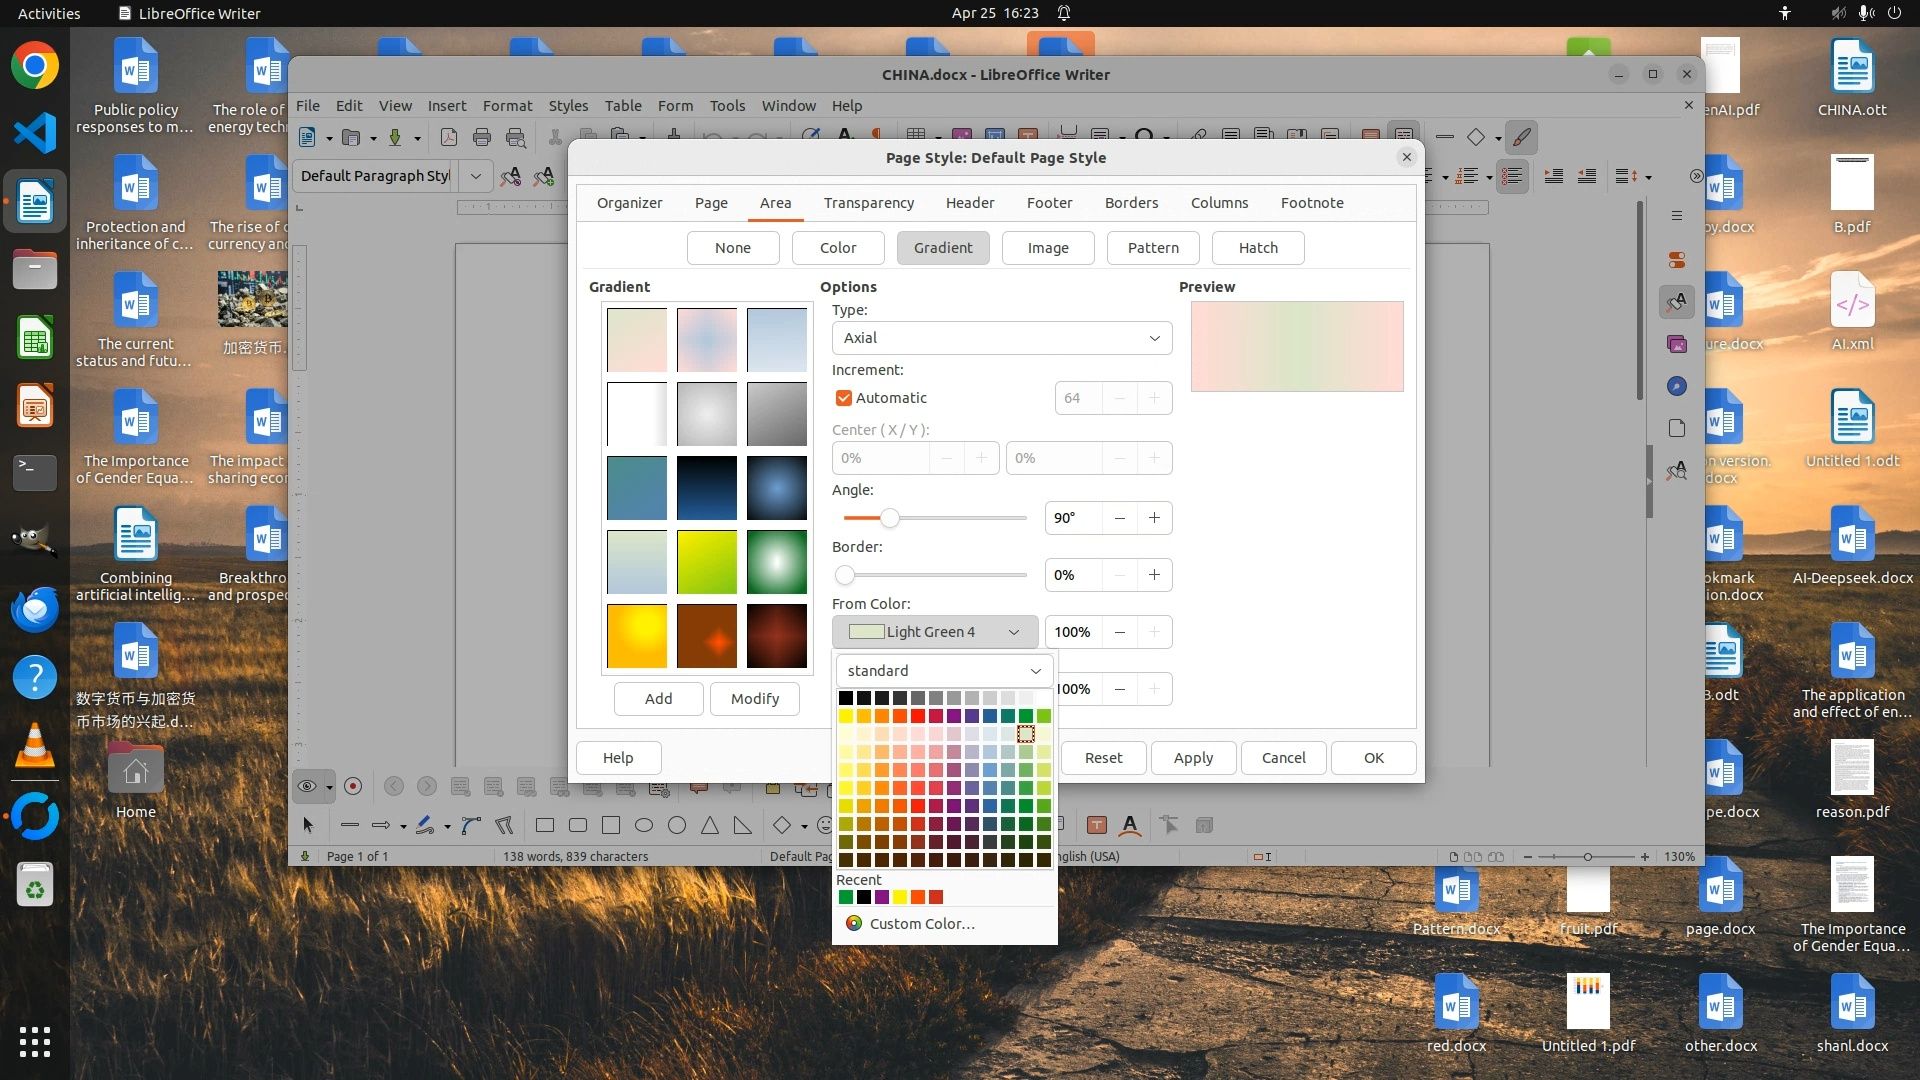Switch the fill type to Hatch

click(x=1257, y=248)
